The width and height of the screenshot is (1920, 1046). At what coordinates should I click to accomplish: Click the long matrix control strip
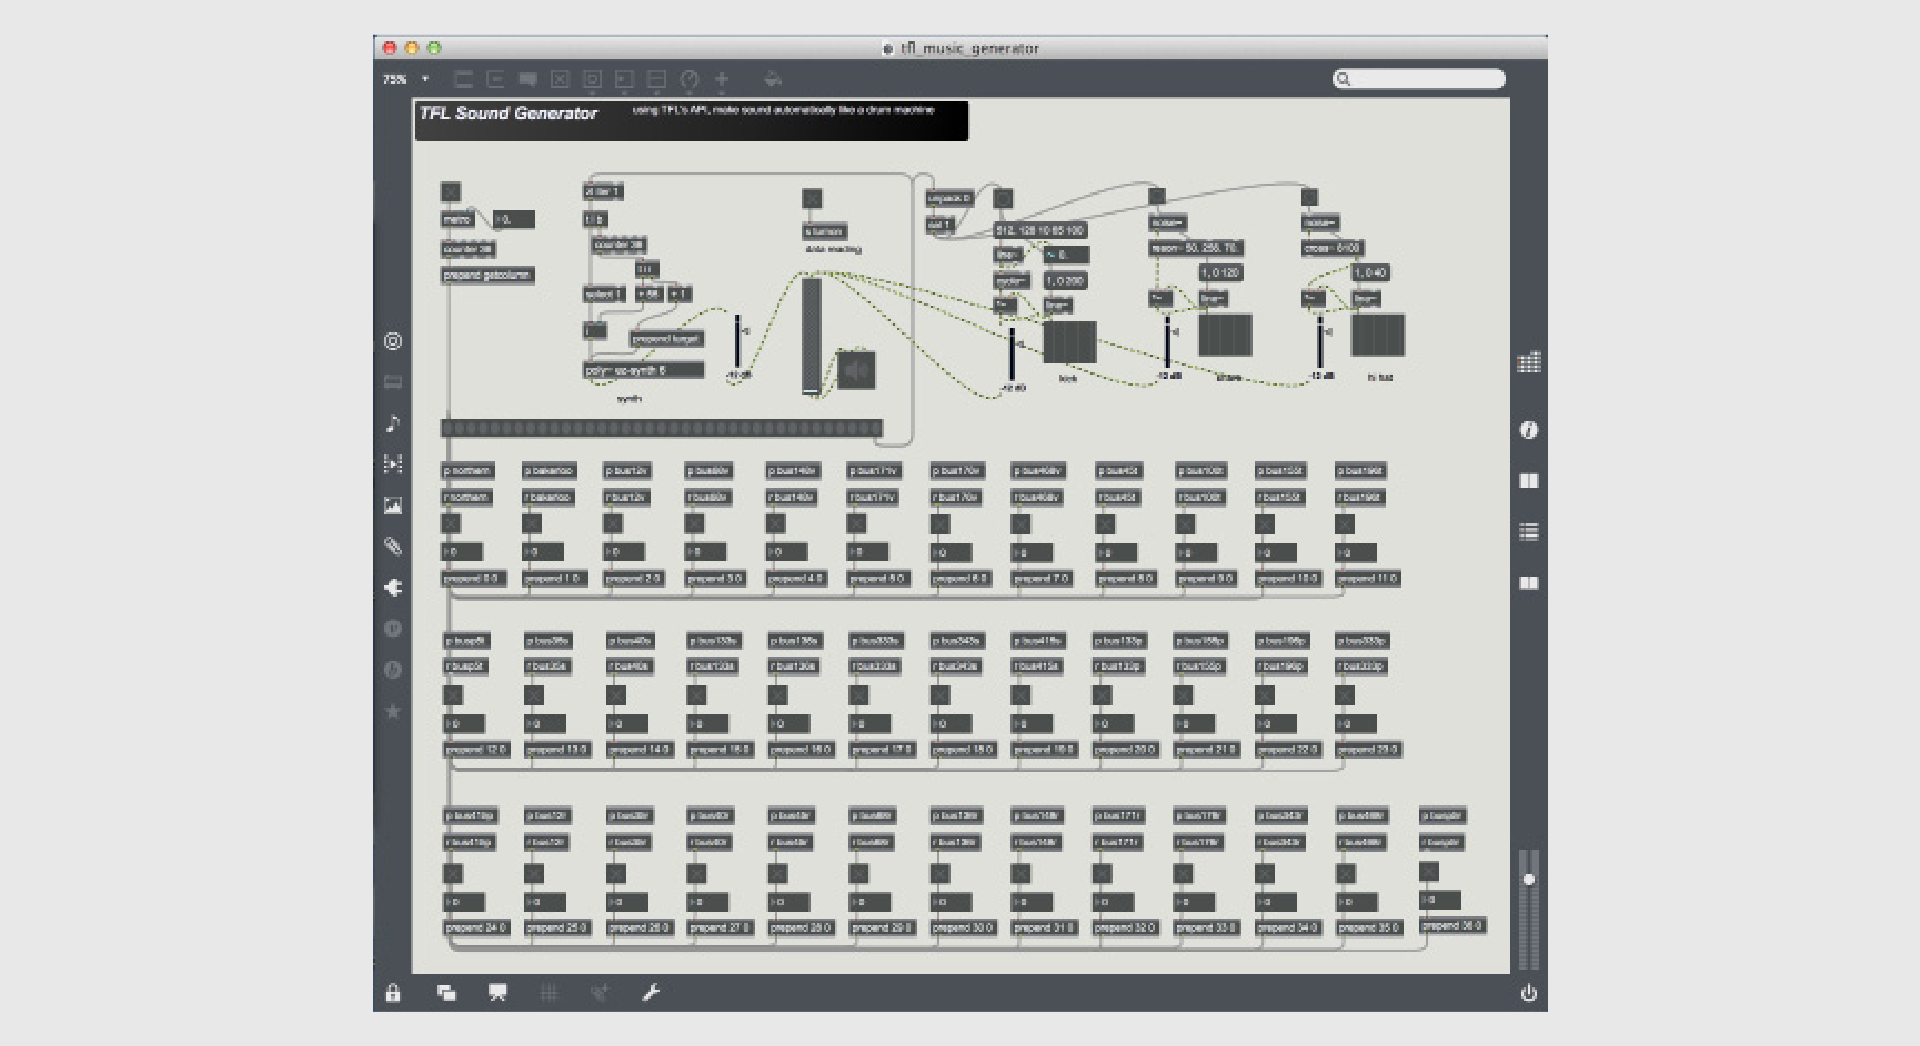point(662,428)
